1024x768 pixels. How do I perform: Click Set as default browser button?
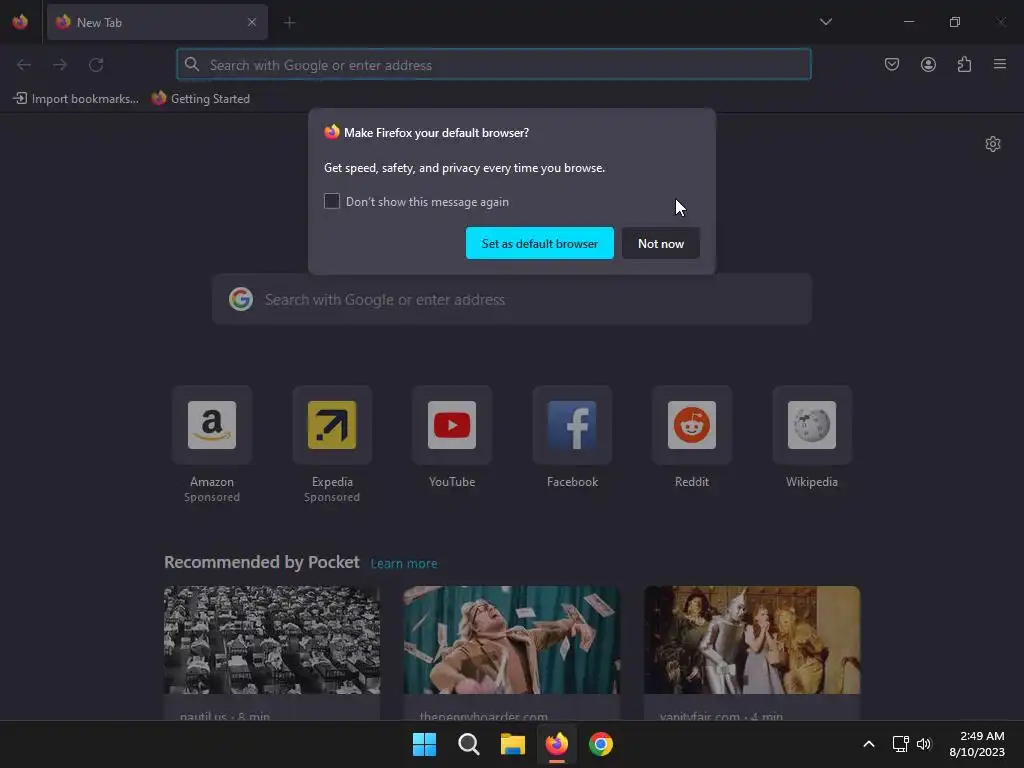pyautogui.click(x=539, y=243)
